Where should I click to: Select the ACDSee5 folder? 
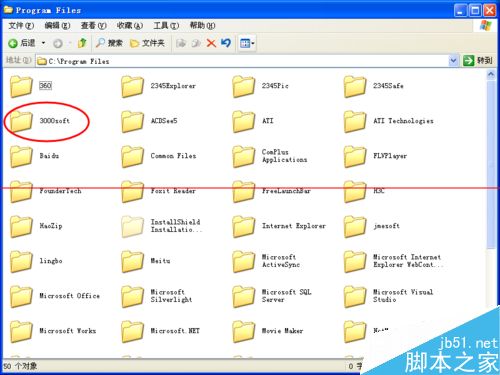click(149, 121)
